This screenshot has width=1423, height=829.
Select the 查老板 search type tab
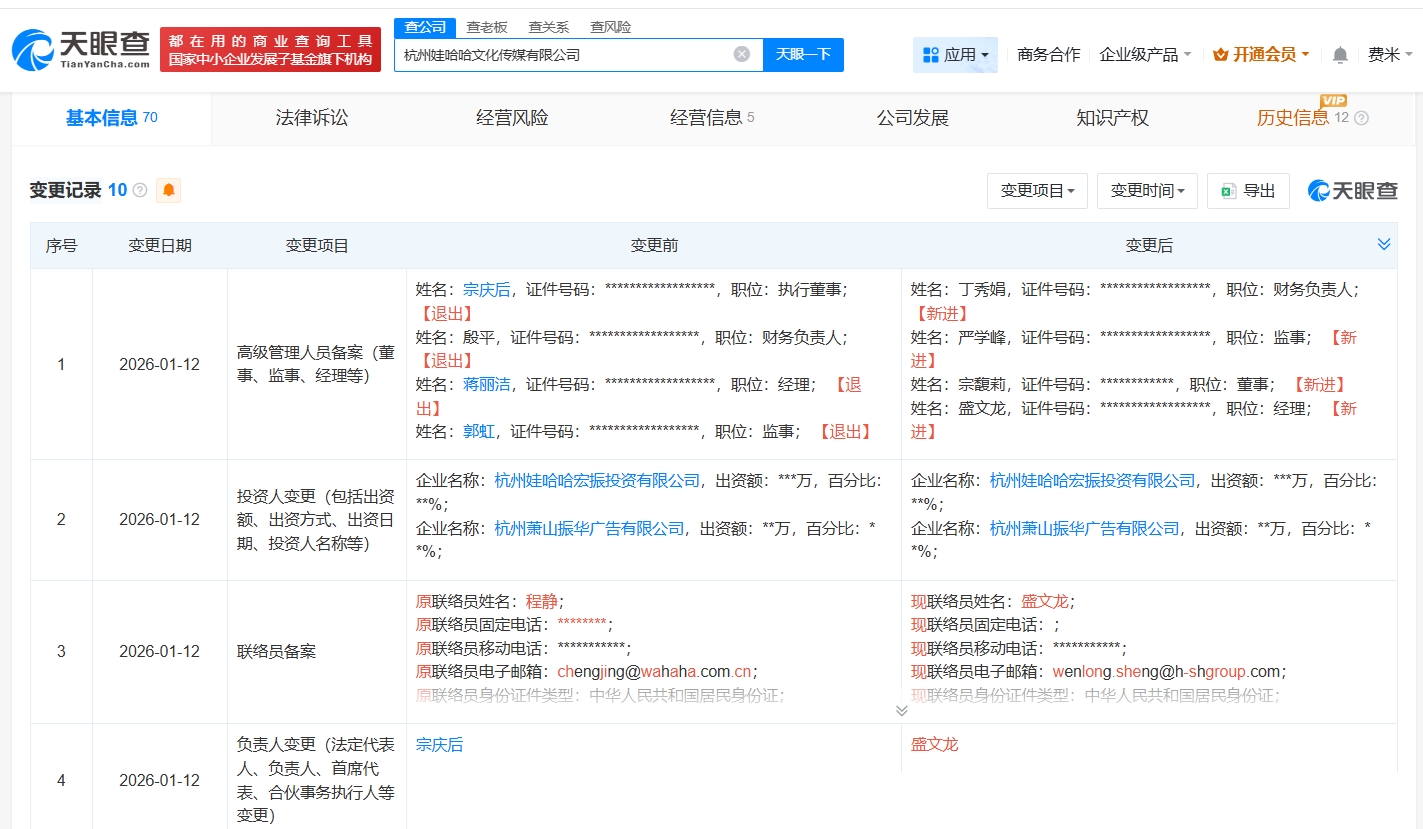point(487,27)
